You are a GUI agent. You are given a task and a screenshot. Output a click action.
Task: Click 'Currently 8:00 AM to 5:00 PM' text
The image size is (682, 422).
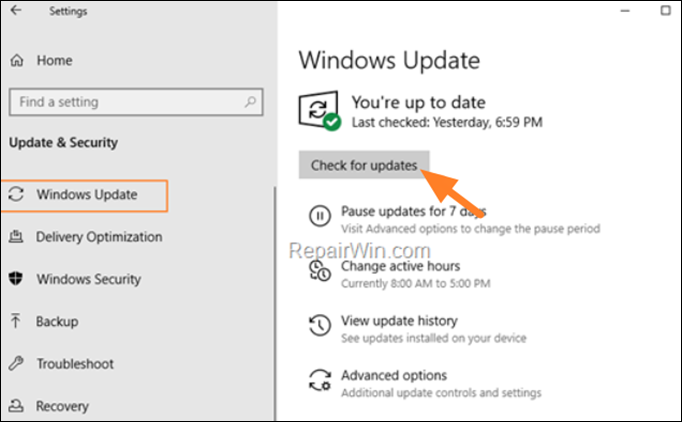pyautogui.click(x=415, y=284)
